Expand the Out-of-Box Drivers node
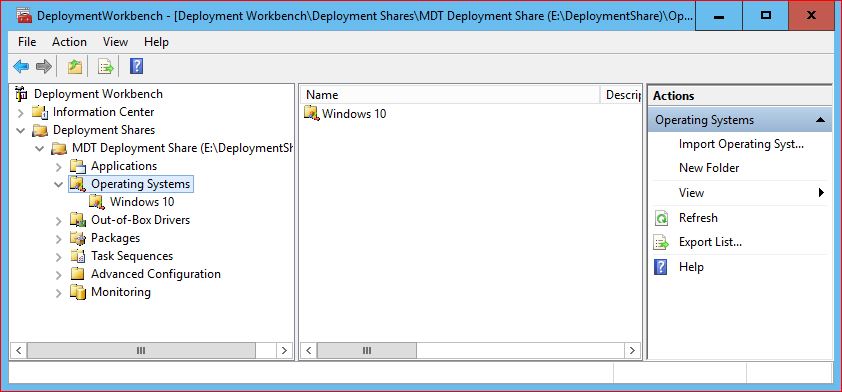842x392 pixels. coord(59,221)
